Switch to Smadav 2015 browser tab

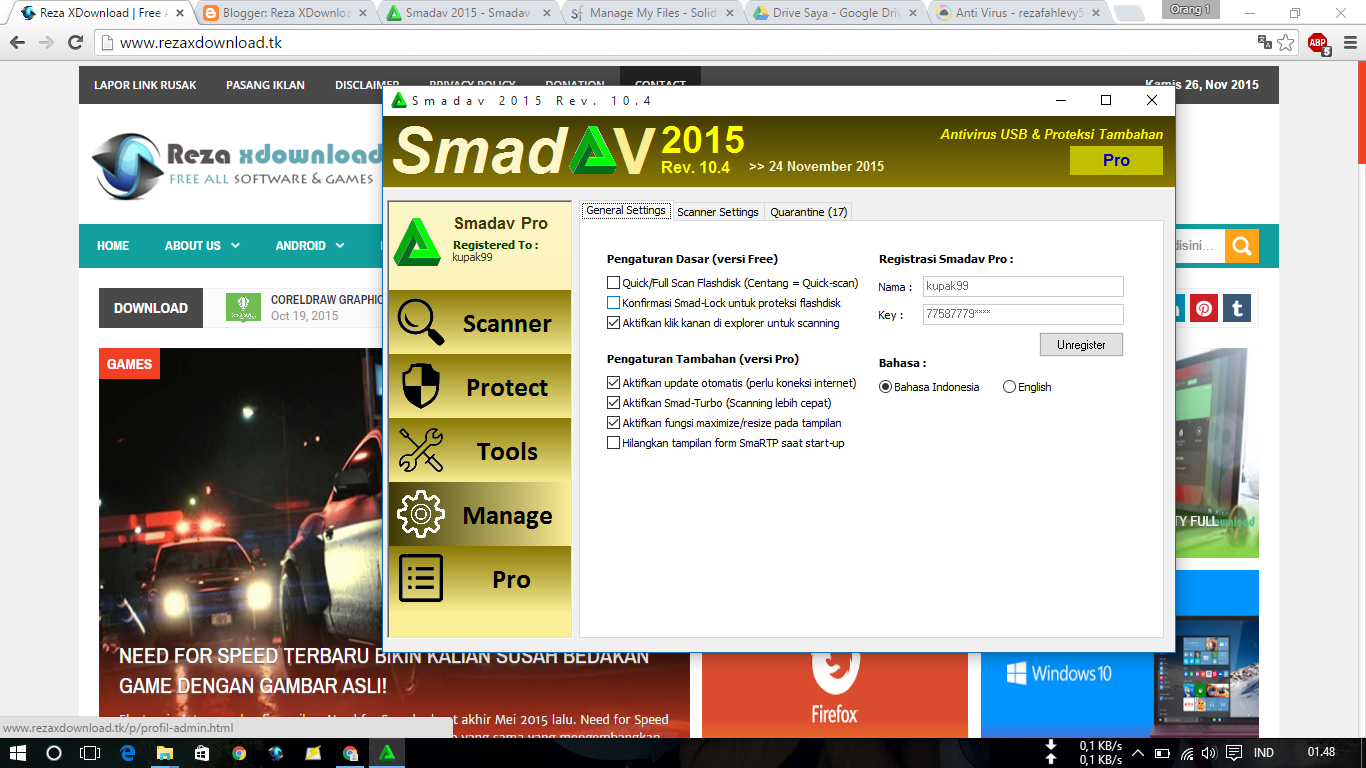[x=469, y=13]
